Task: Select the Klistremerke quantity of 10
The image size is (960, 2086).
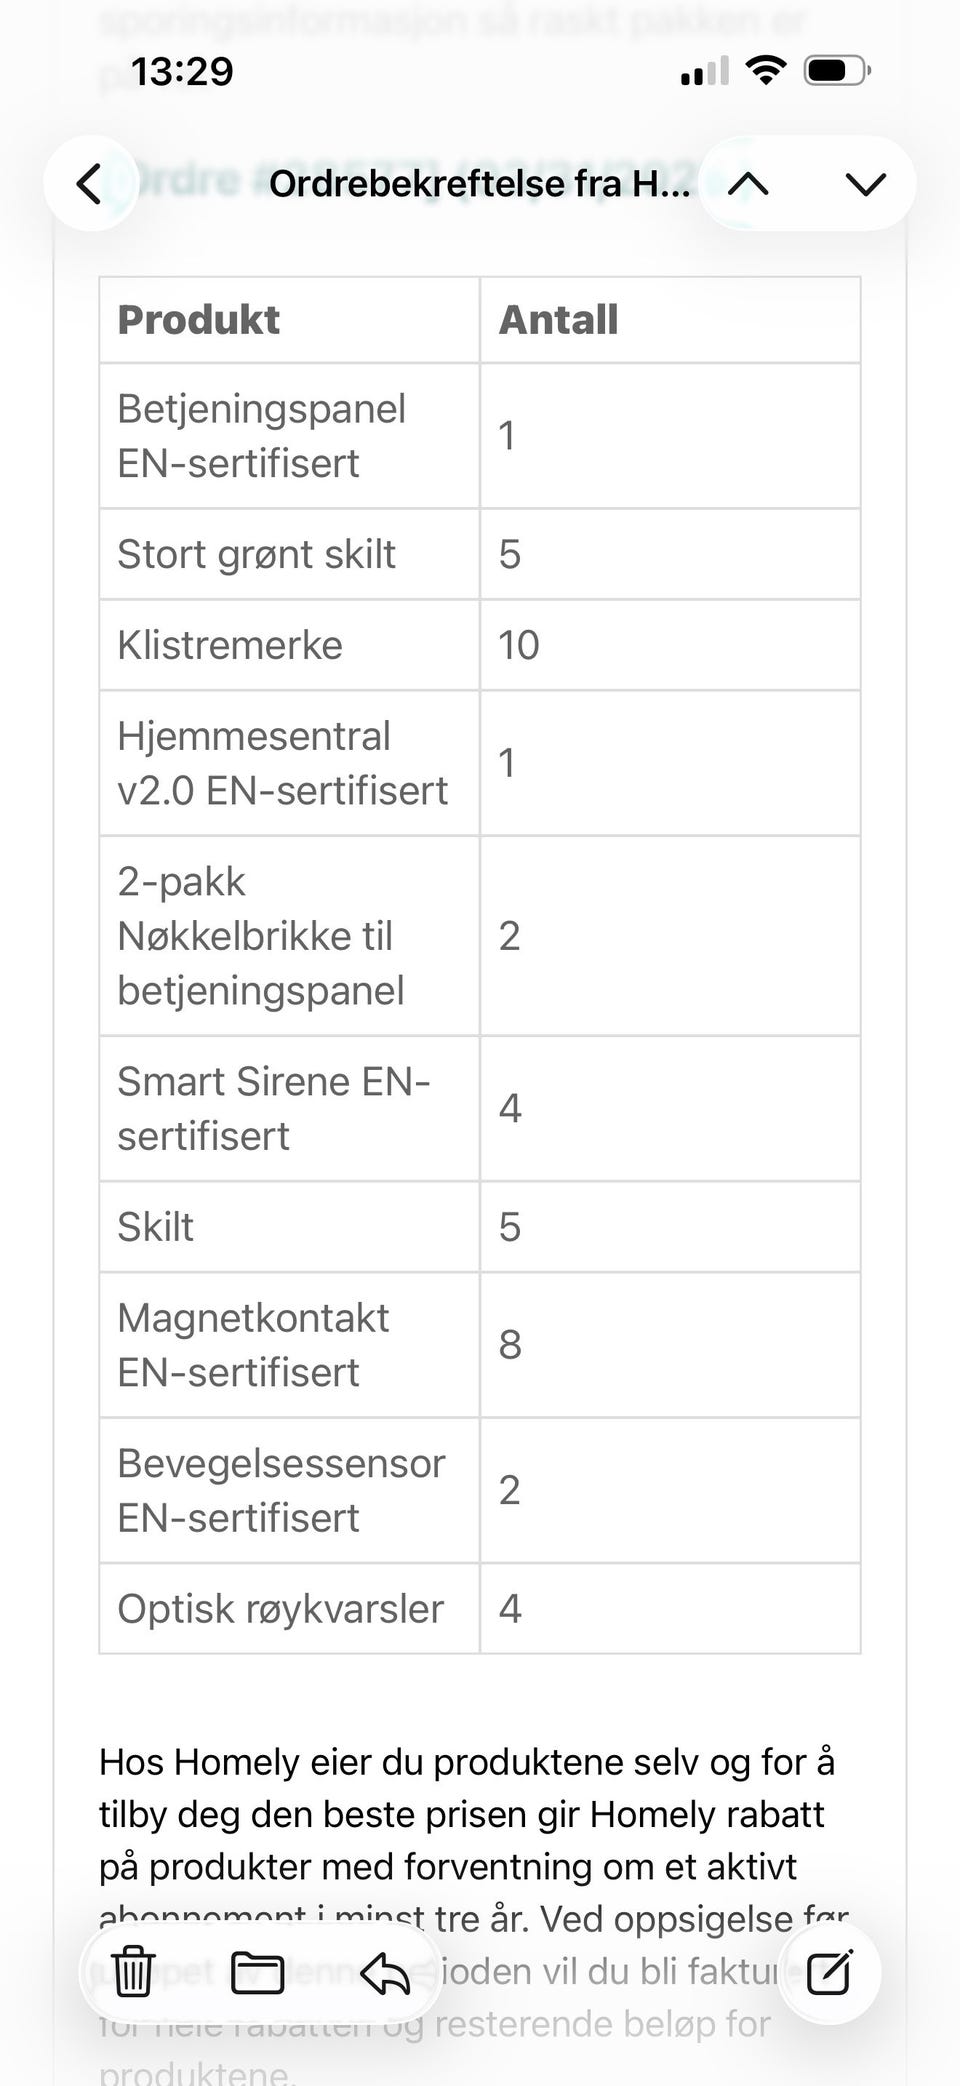Action: click(517, 644)
